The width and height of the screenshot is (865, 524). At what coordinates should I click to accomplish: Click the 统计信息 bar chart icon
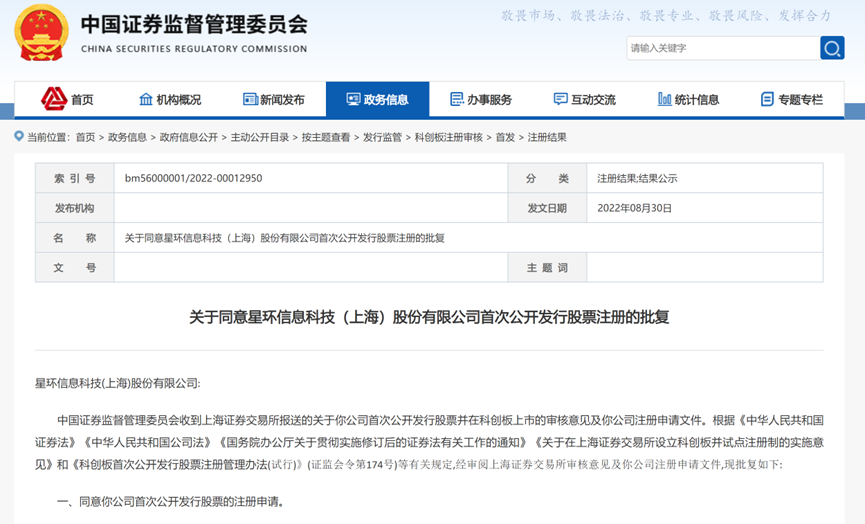pos(665,99)
